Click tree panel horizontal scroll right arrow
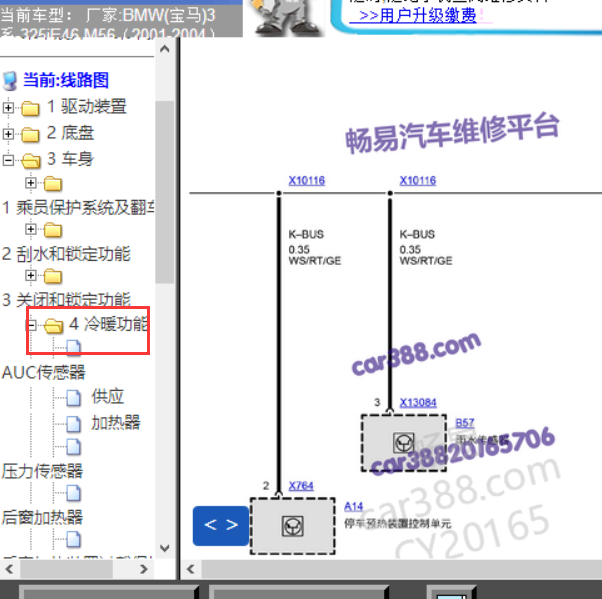 [144, 569]
